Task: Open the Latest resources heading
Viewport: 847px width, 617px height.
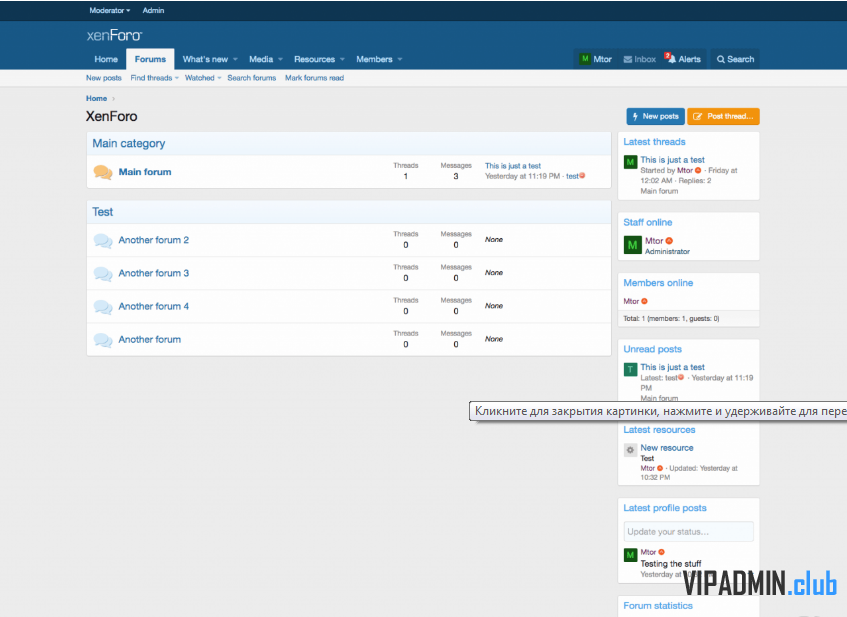Action: (659, 430)
